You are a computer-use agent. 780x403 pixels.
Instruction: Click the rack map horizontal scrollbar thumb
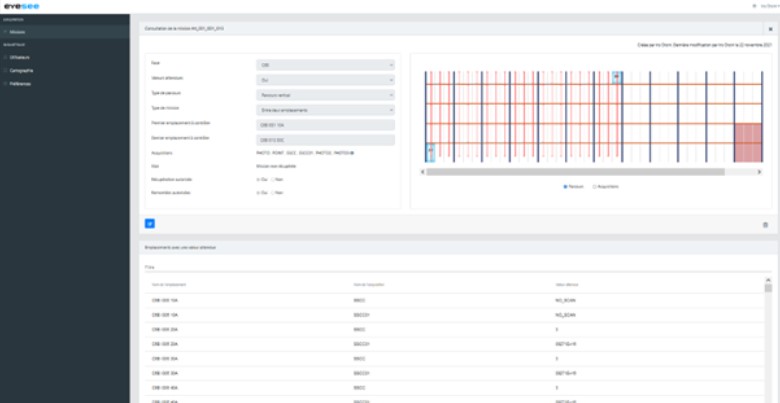(x=576, y=172)
